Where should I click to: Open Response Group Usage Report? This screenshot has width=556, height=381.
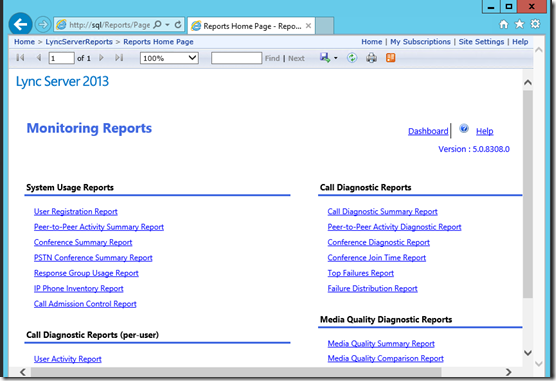click(86, 273)
